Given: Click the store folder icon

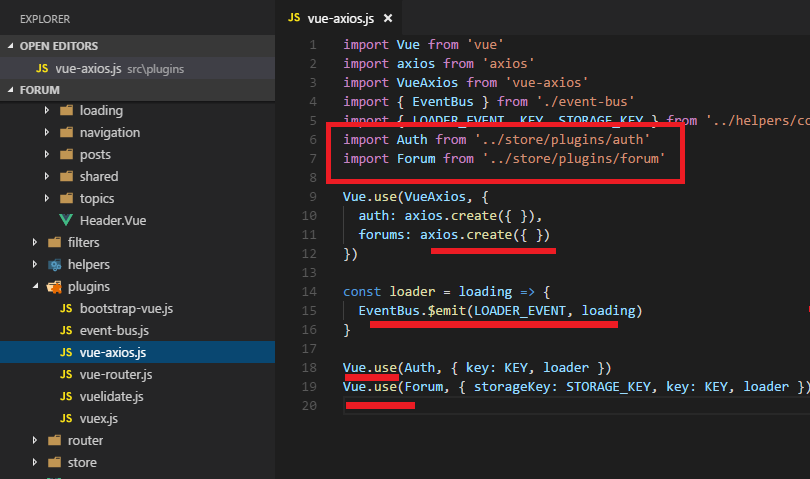Looking at the screenshot, I should pyautogui.click(x=54, y=462).
